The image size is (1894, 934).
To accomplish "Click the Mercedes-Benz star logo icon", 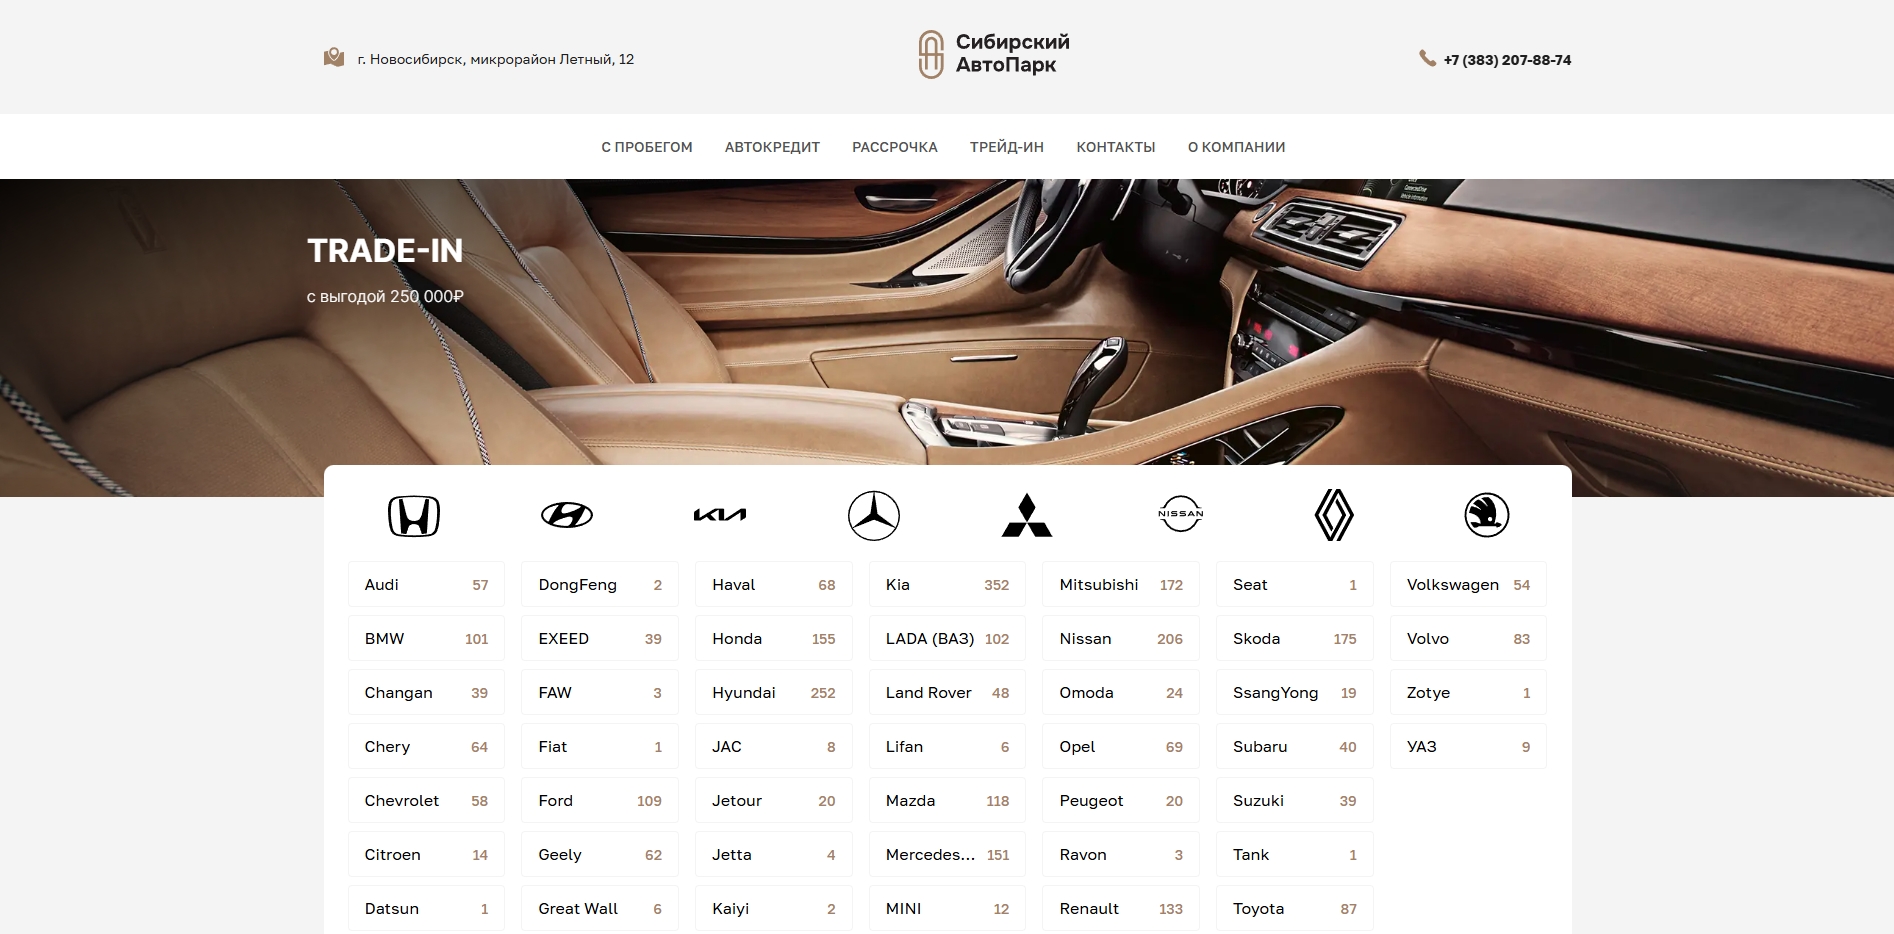I will 874,516.
